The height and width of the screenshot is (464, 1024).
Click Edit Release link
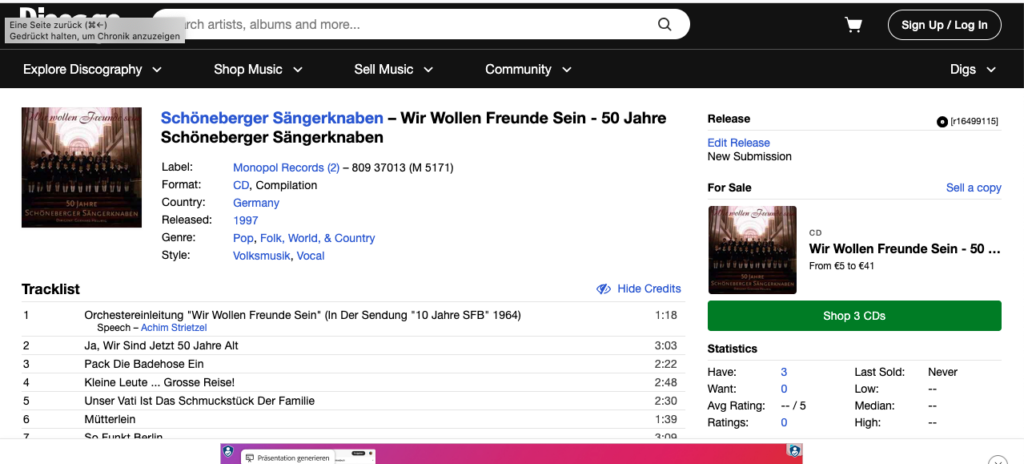pyautogui.click(x=739, y=142)
